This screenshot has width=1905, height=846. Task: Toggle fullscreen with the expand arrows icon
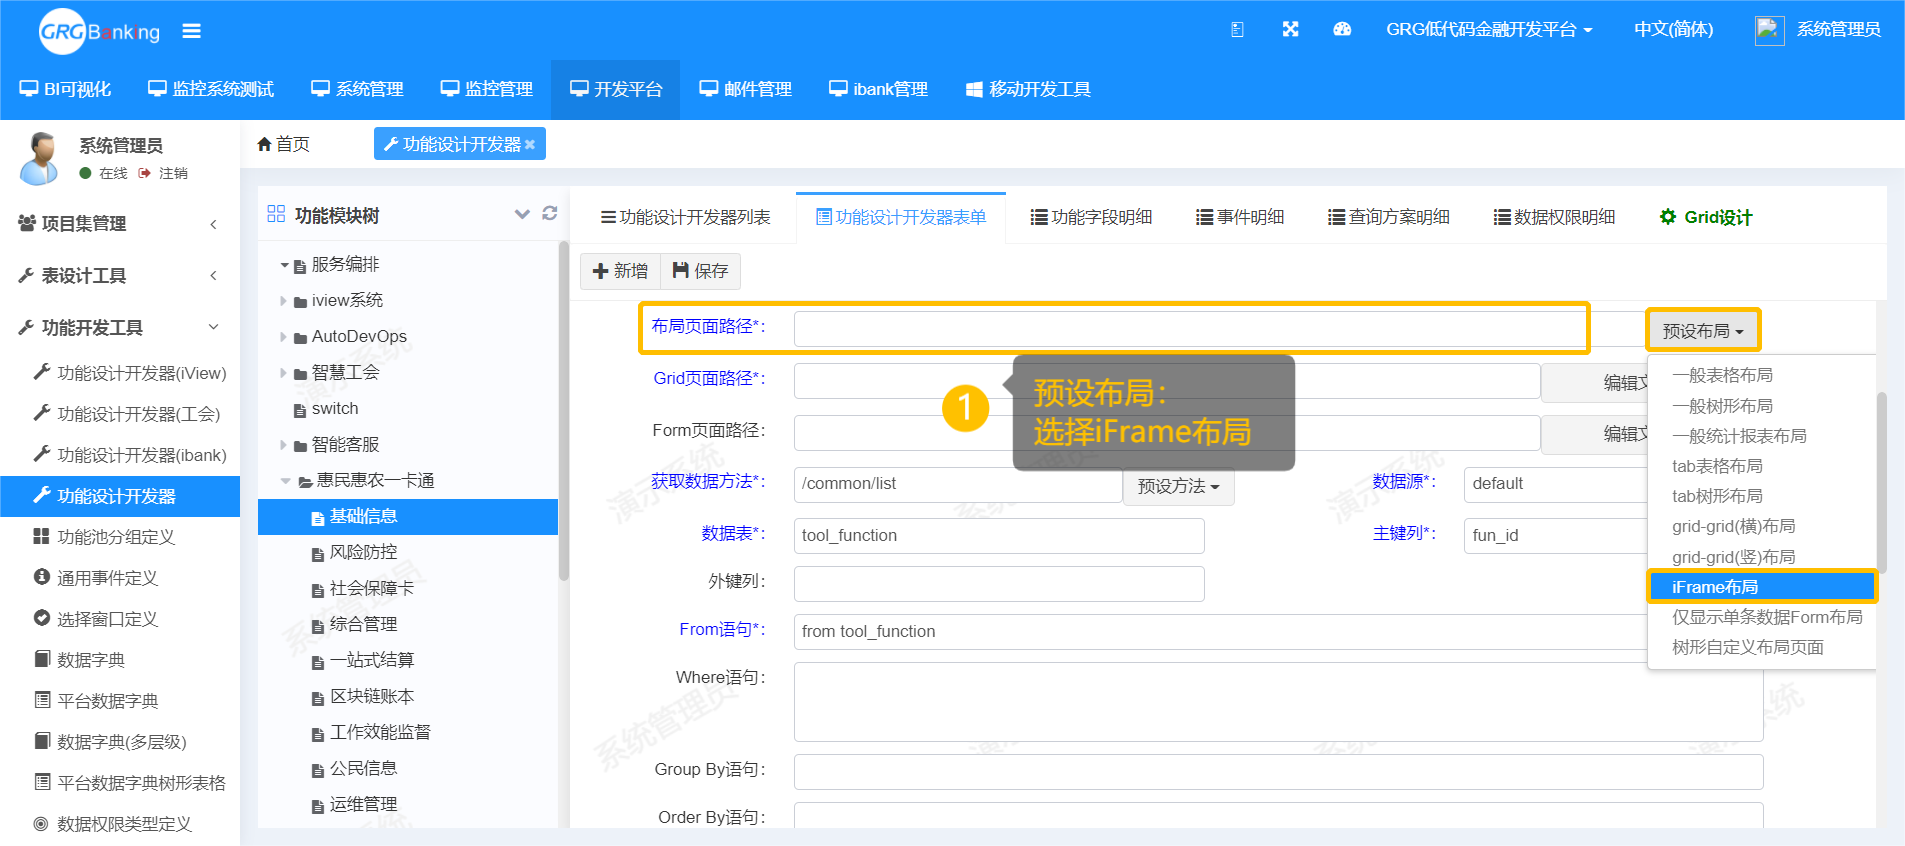(1290, 30)
